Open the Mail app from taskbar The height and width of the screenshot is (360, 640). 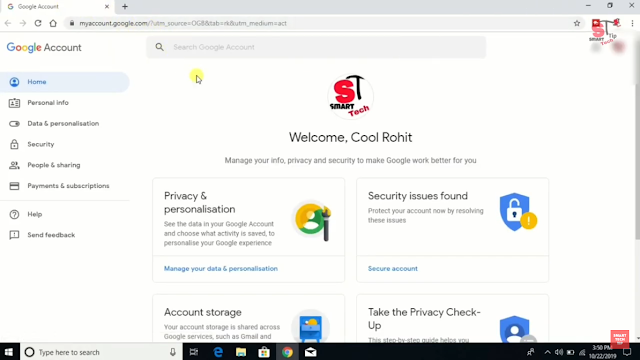(x=311, y=352)
